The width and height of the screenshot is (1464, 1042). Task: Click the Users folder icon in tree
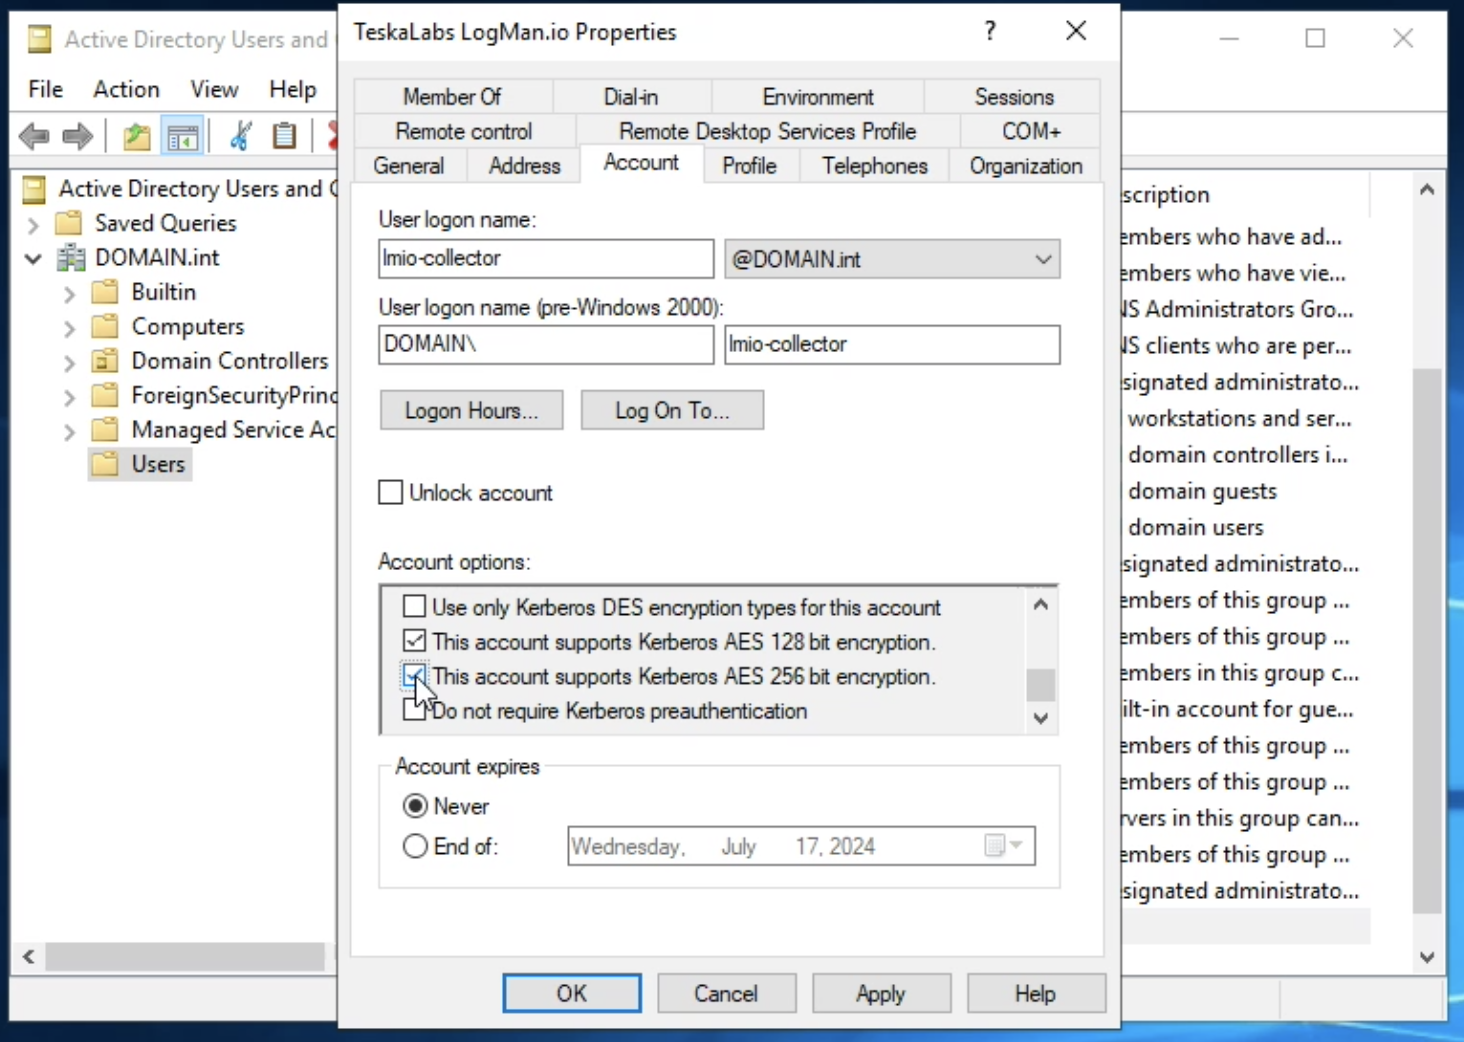click(105, 464)
